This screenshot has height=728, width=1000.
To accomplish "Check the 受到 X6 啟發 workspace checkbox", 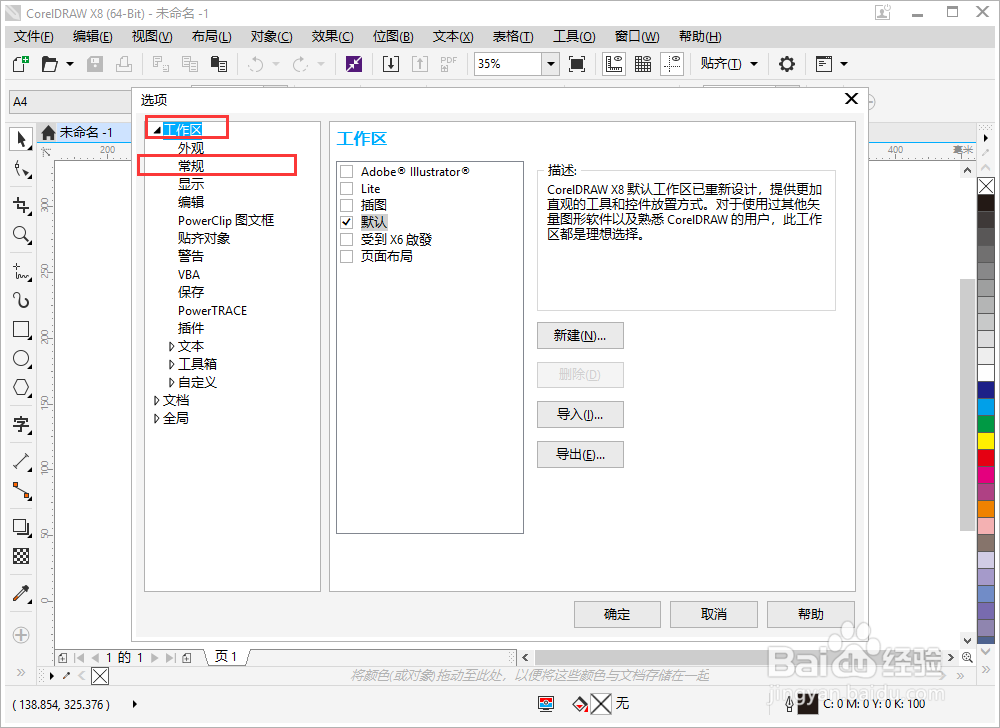I will tap(347, 239).
